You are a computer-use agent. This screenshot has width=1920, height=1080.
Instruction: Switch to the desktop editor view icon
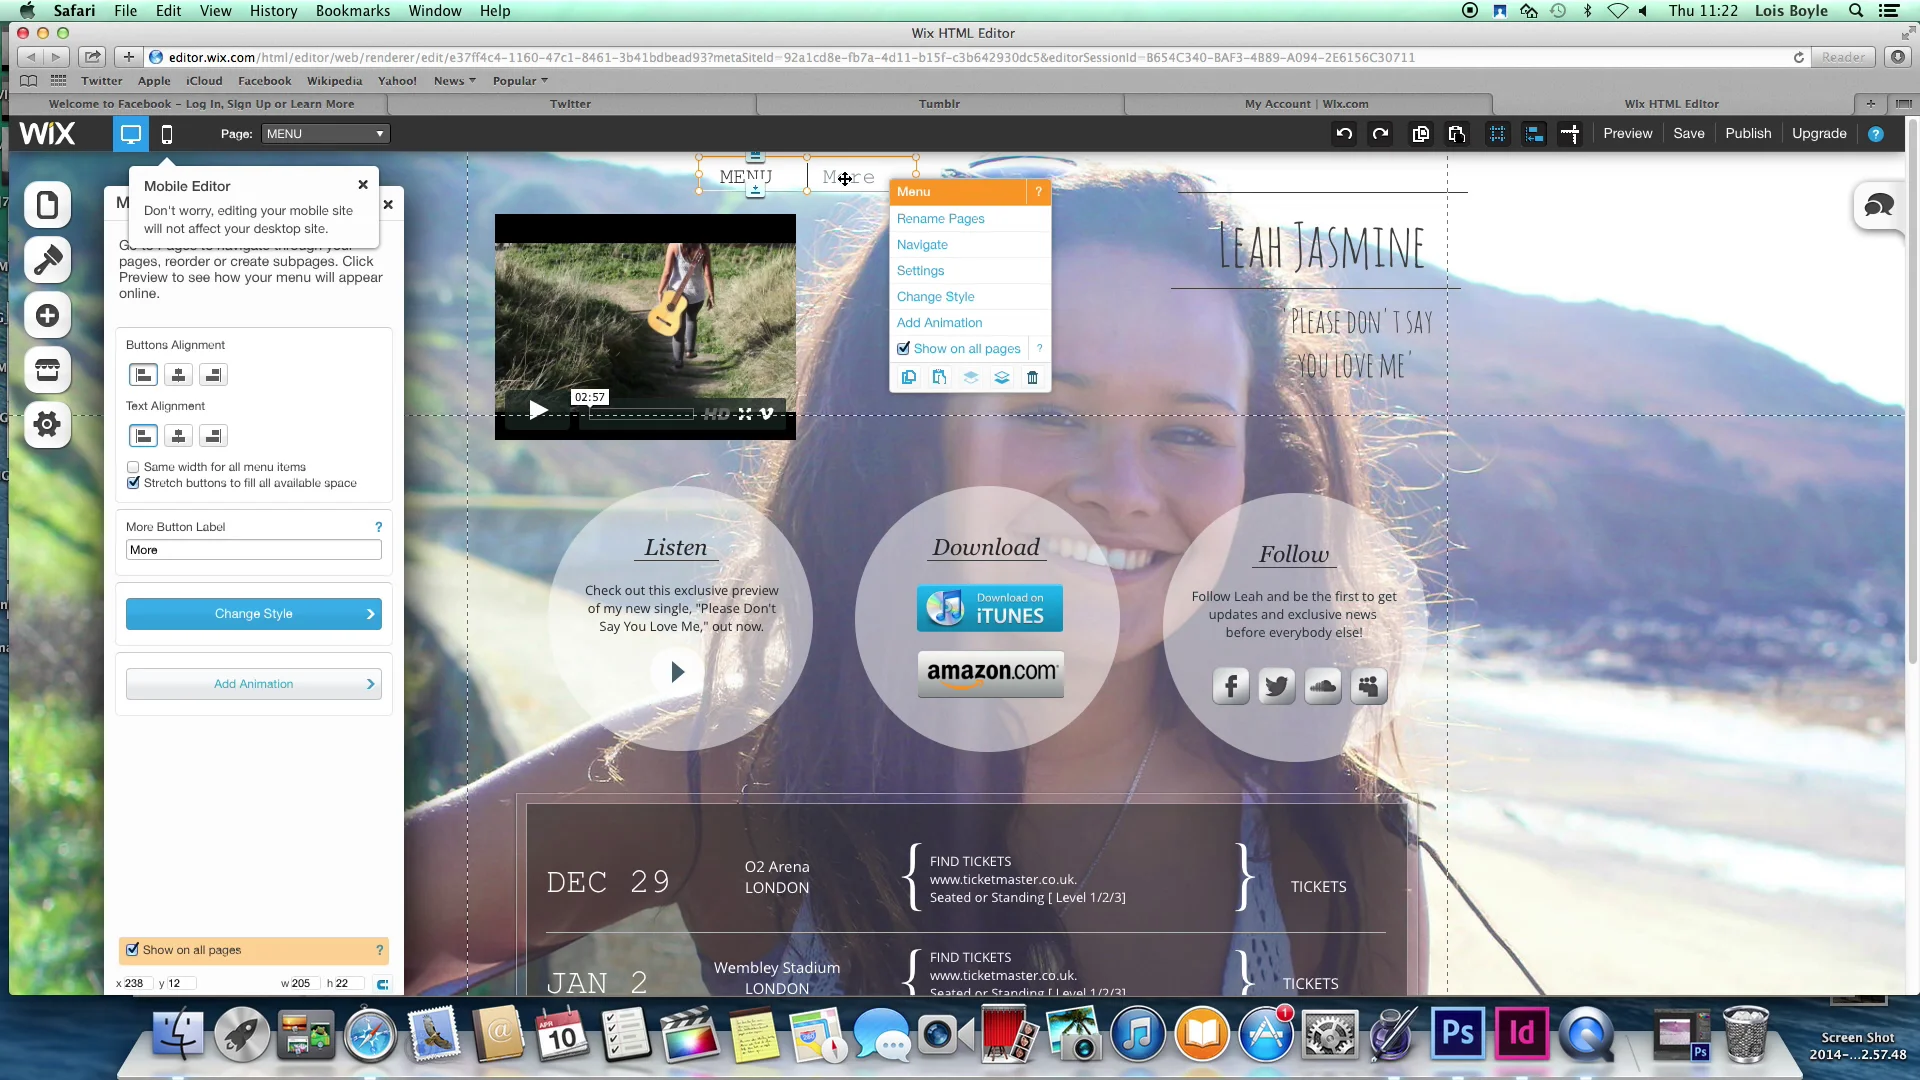point(130,134)
